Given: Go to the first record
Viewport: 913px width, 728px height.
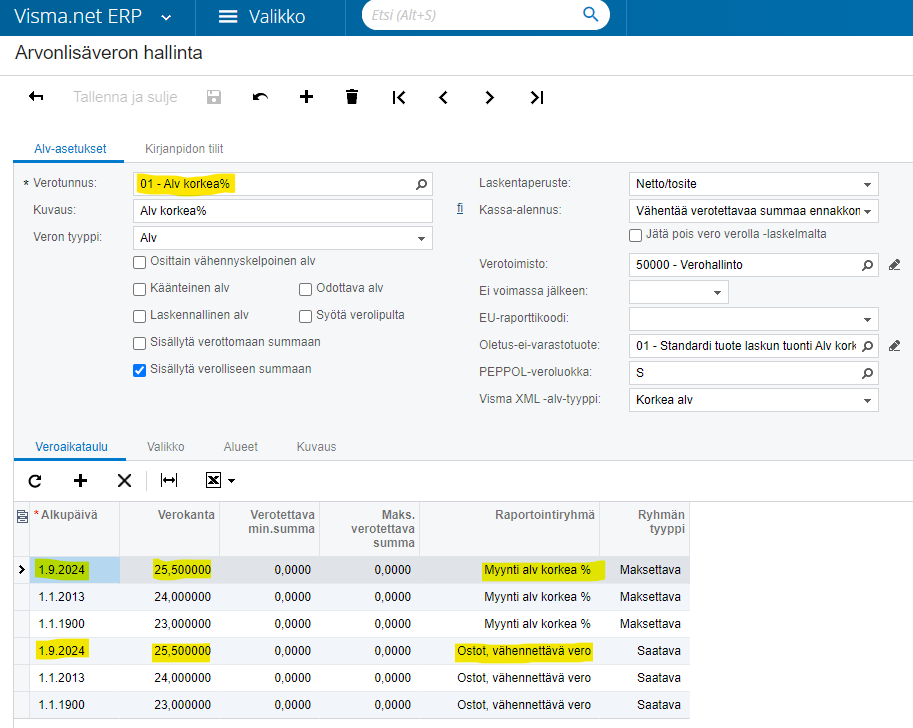Looking at the screenshot, I should coord(399,97).
